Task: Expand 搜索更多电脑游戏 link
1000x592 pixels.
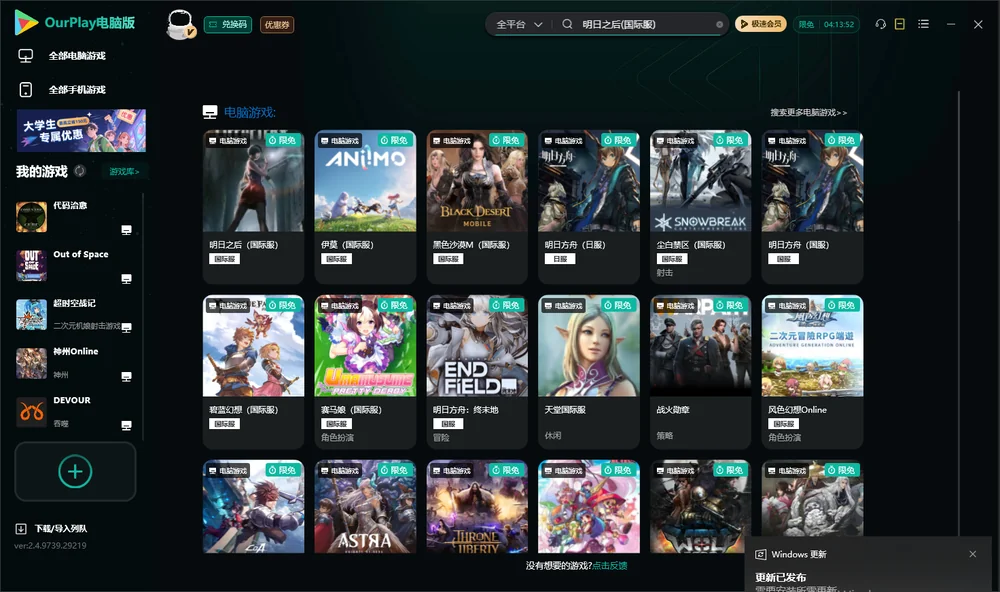Action: (808, 112)
